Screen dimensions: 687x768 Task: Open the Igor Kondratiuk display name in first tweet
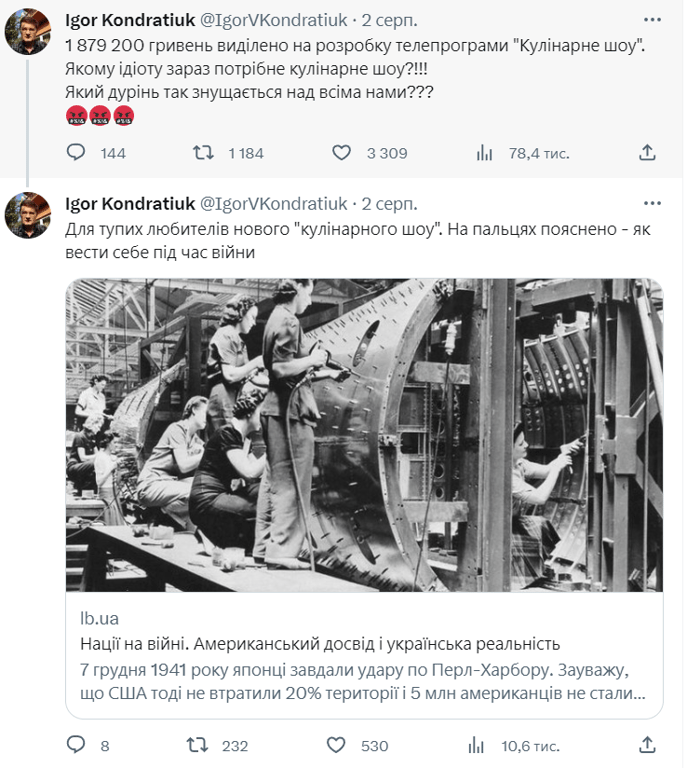click(130, 20)
